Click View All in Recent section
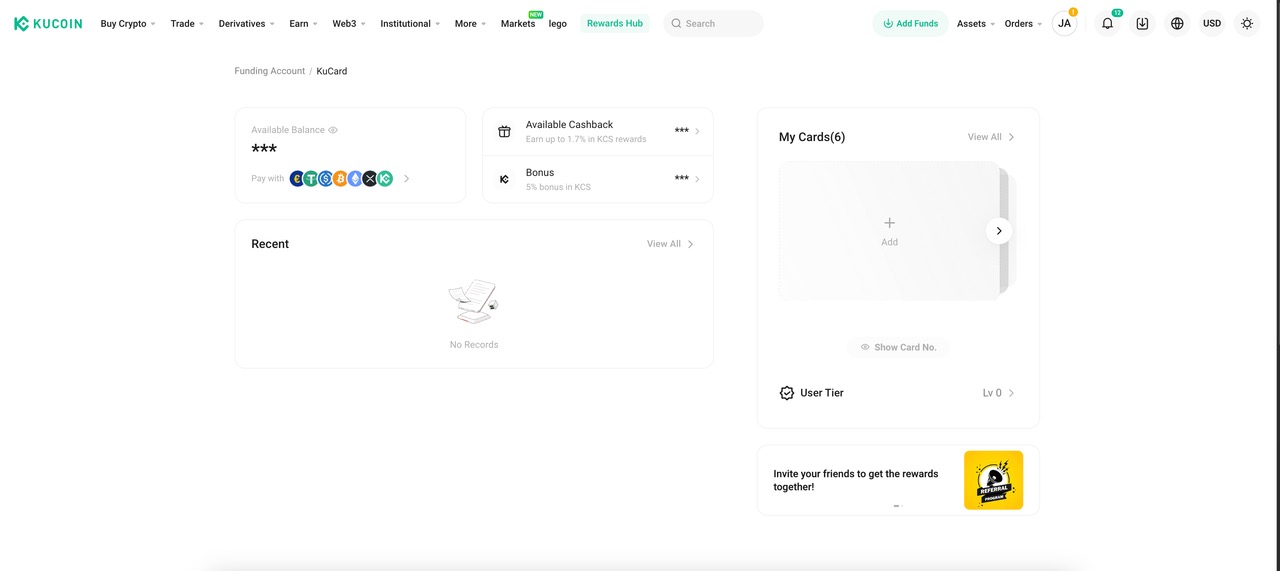This screenshot has width=1280, height=571. pyautogui.click(x=669, y=244)
